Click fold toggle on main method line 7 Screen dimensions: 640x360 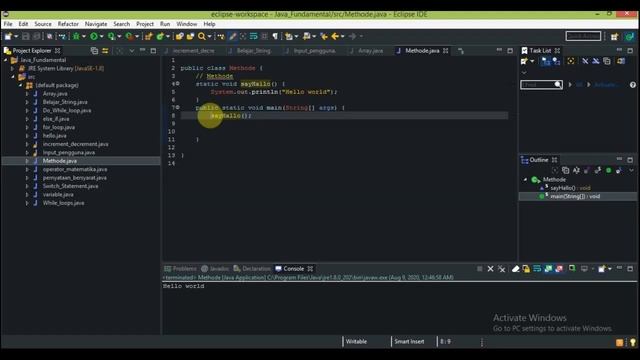click(178, 107)
